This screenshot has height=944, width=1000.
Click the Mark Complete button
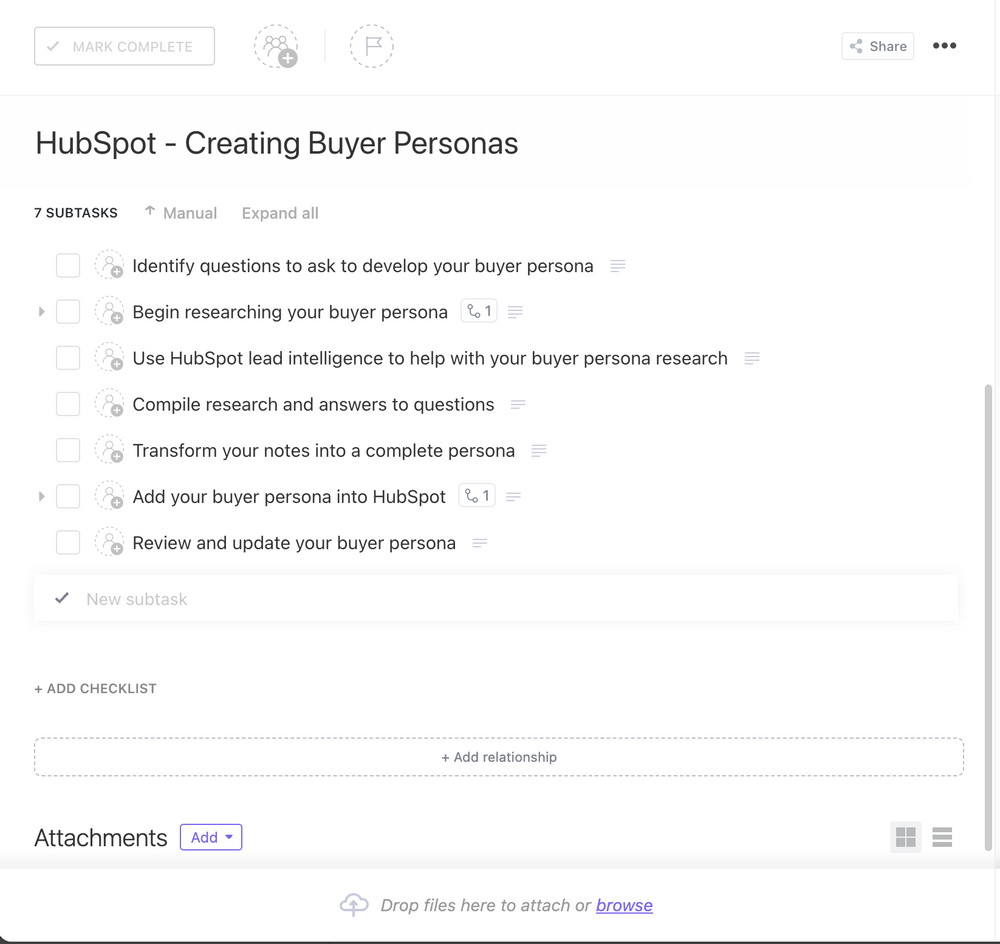[x=124, y=46]
